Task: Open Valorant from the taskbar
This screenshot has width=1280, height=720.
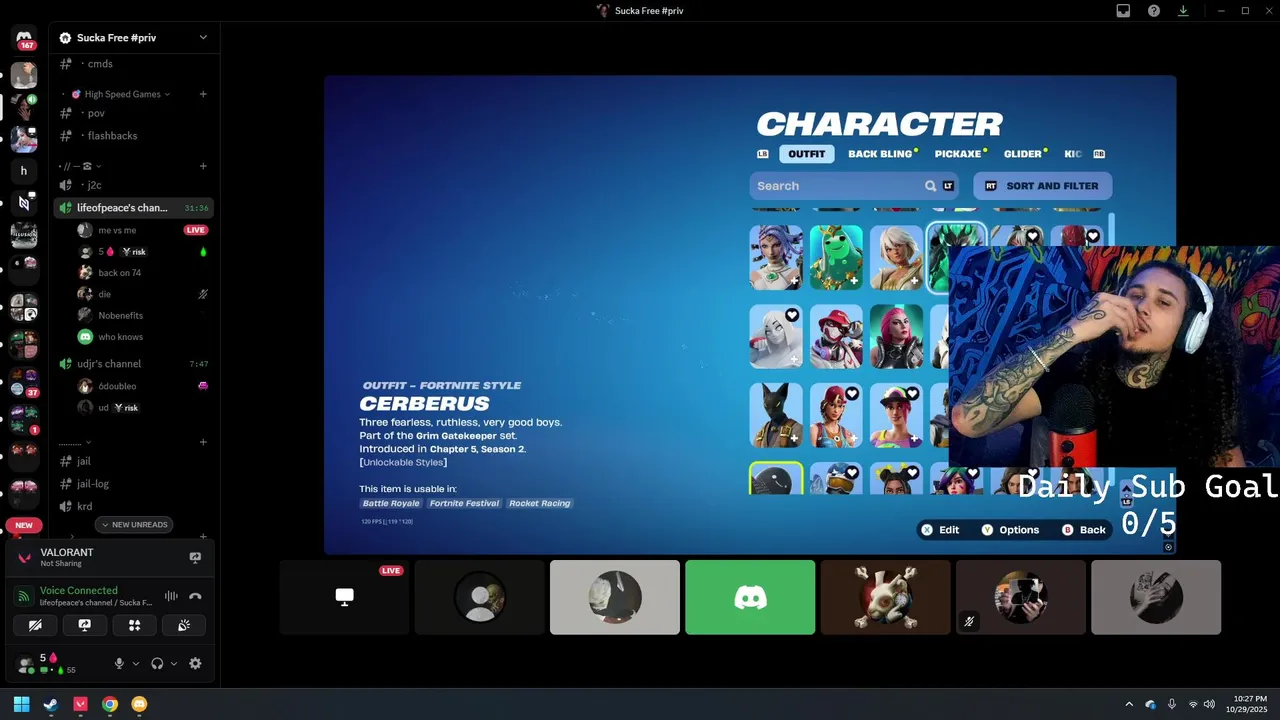Action: pos(80,704)
